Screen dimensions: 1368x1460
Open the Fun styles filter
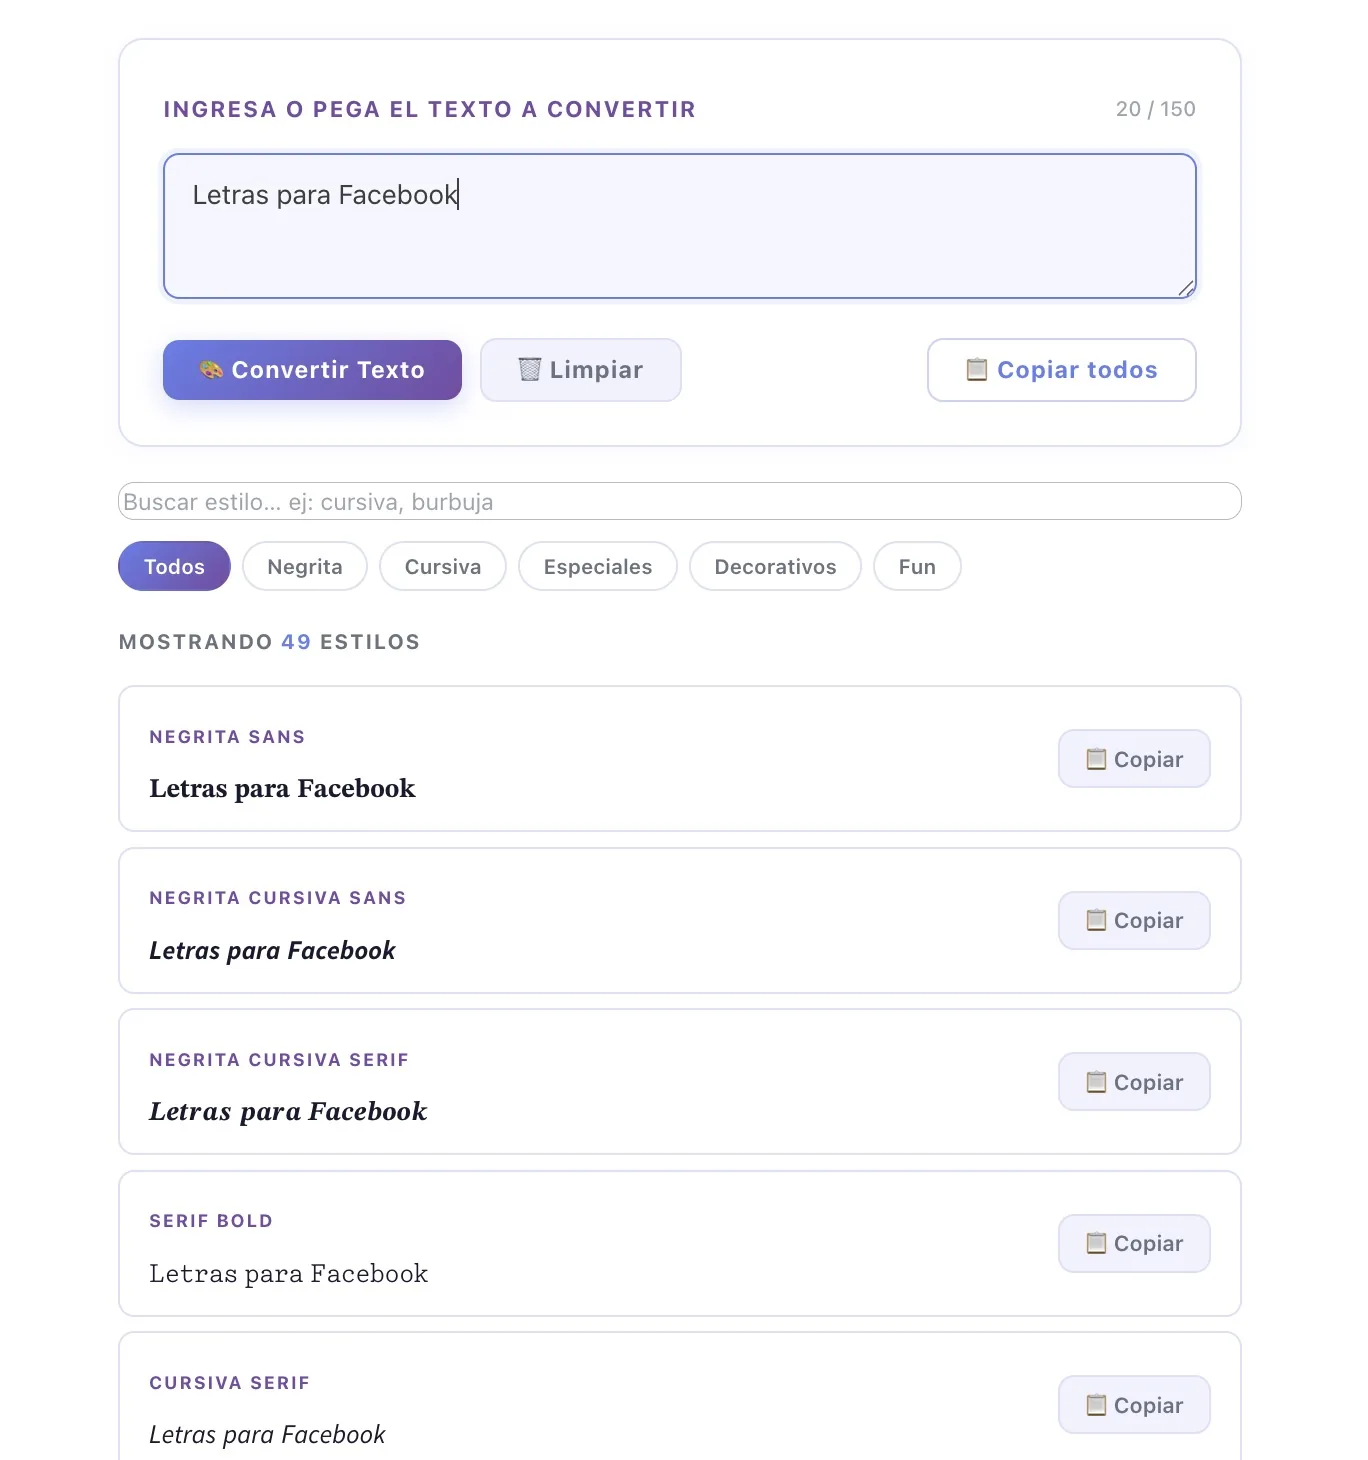[917, 567]
